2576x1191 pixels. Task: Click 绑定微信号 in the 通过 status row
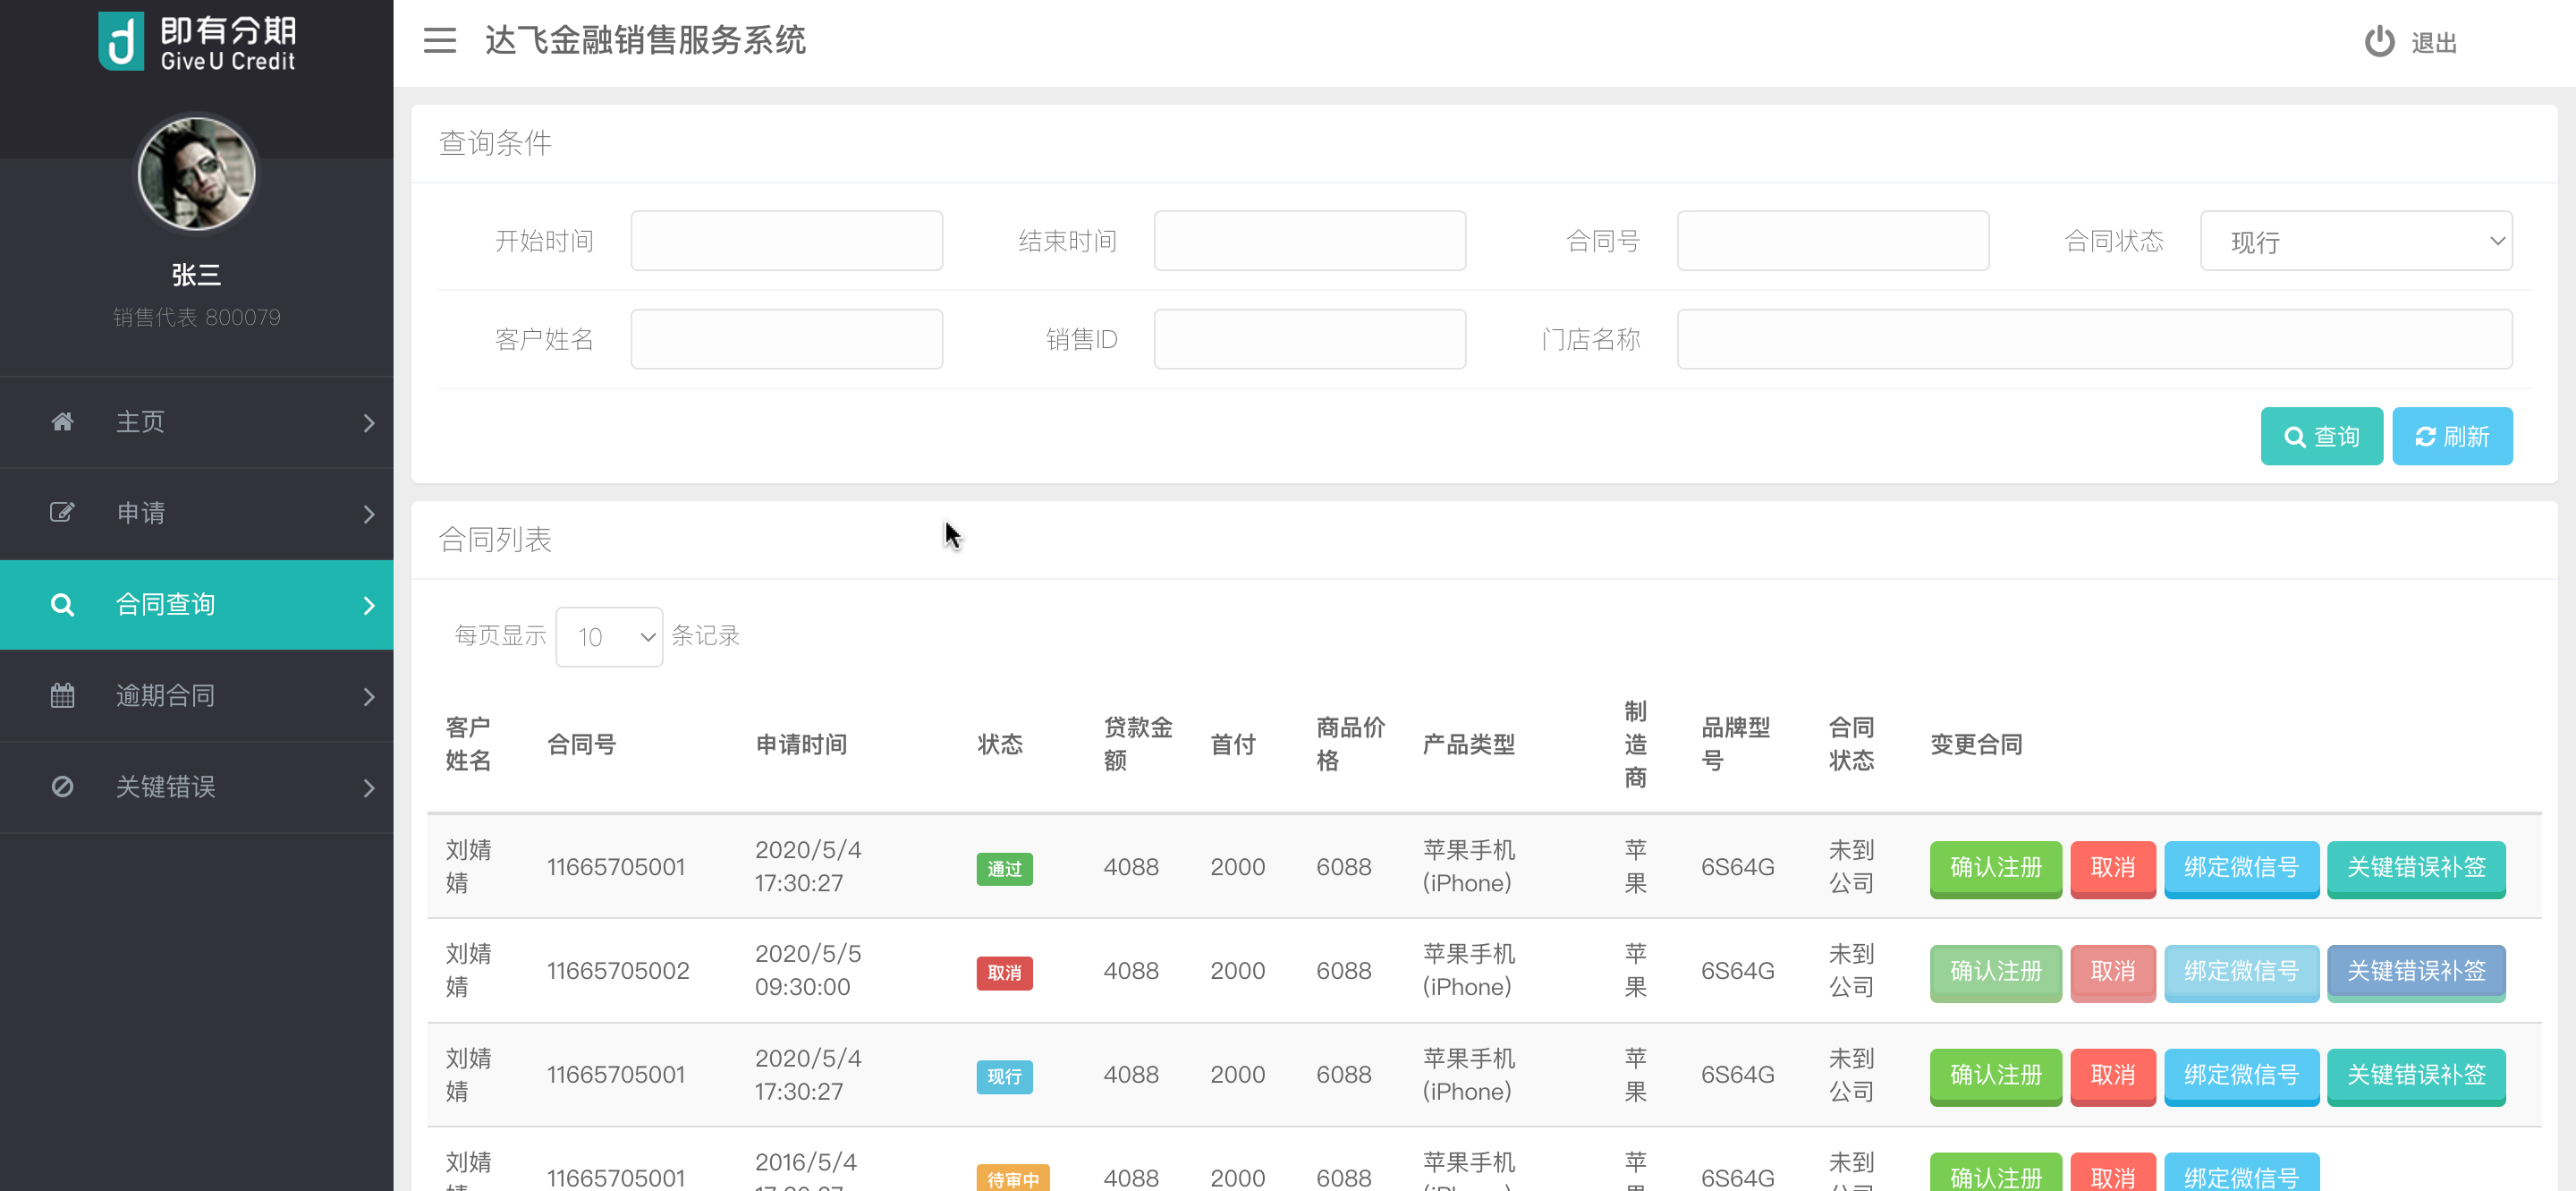point(2241,868)
